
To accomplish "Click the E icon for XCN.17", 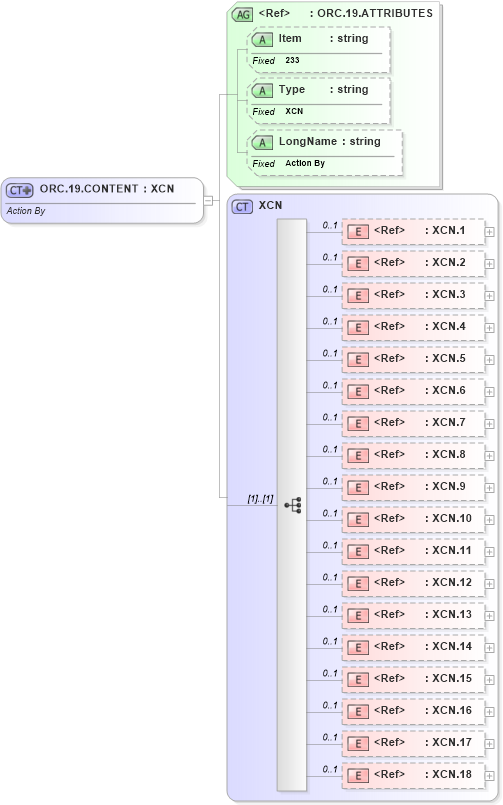I will pos(358,743).
